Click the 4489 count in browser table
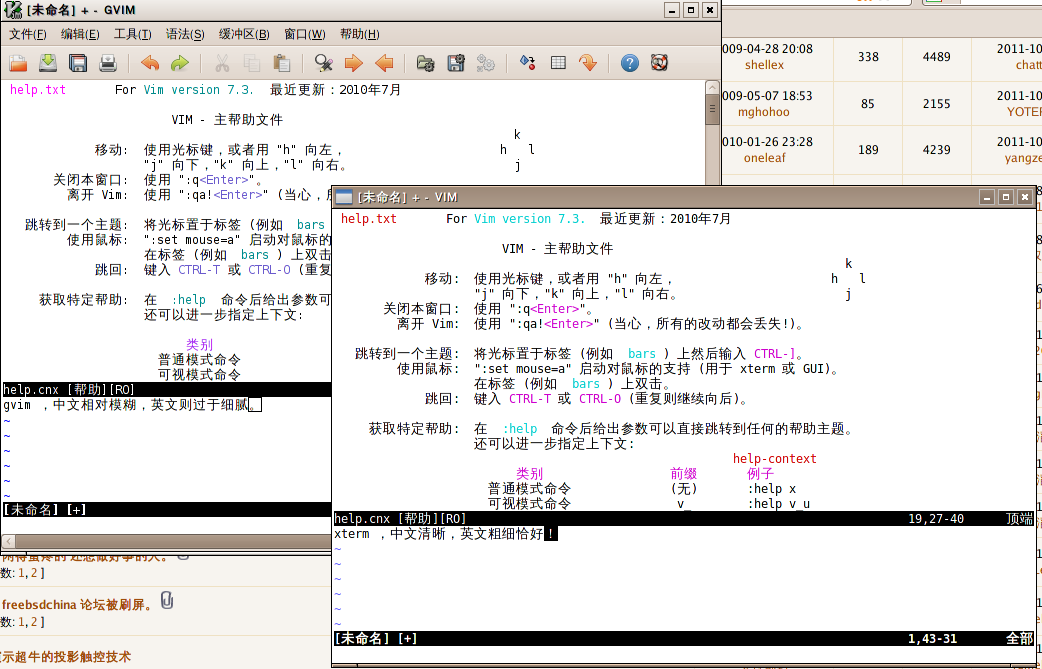 pos(936,57)
